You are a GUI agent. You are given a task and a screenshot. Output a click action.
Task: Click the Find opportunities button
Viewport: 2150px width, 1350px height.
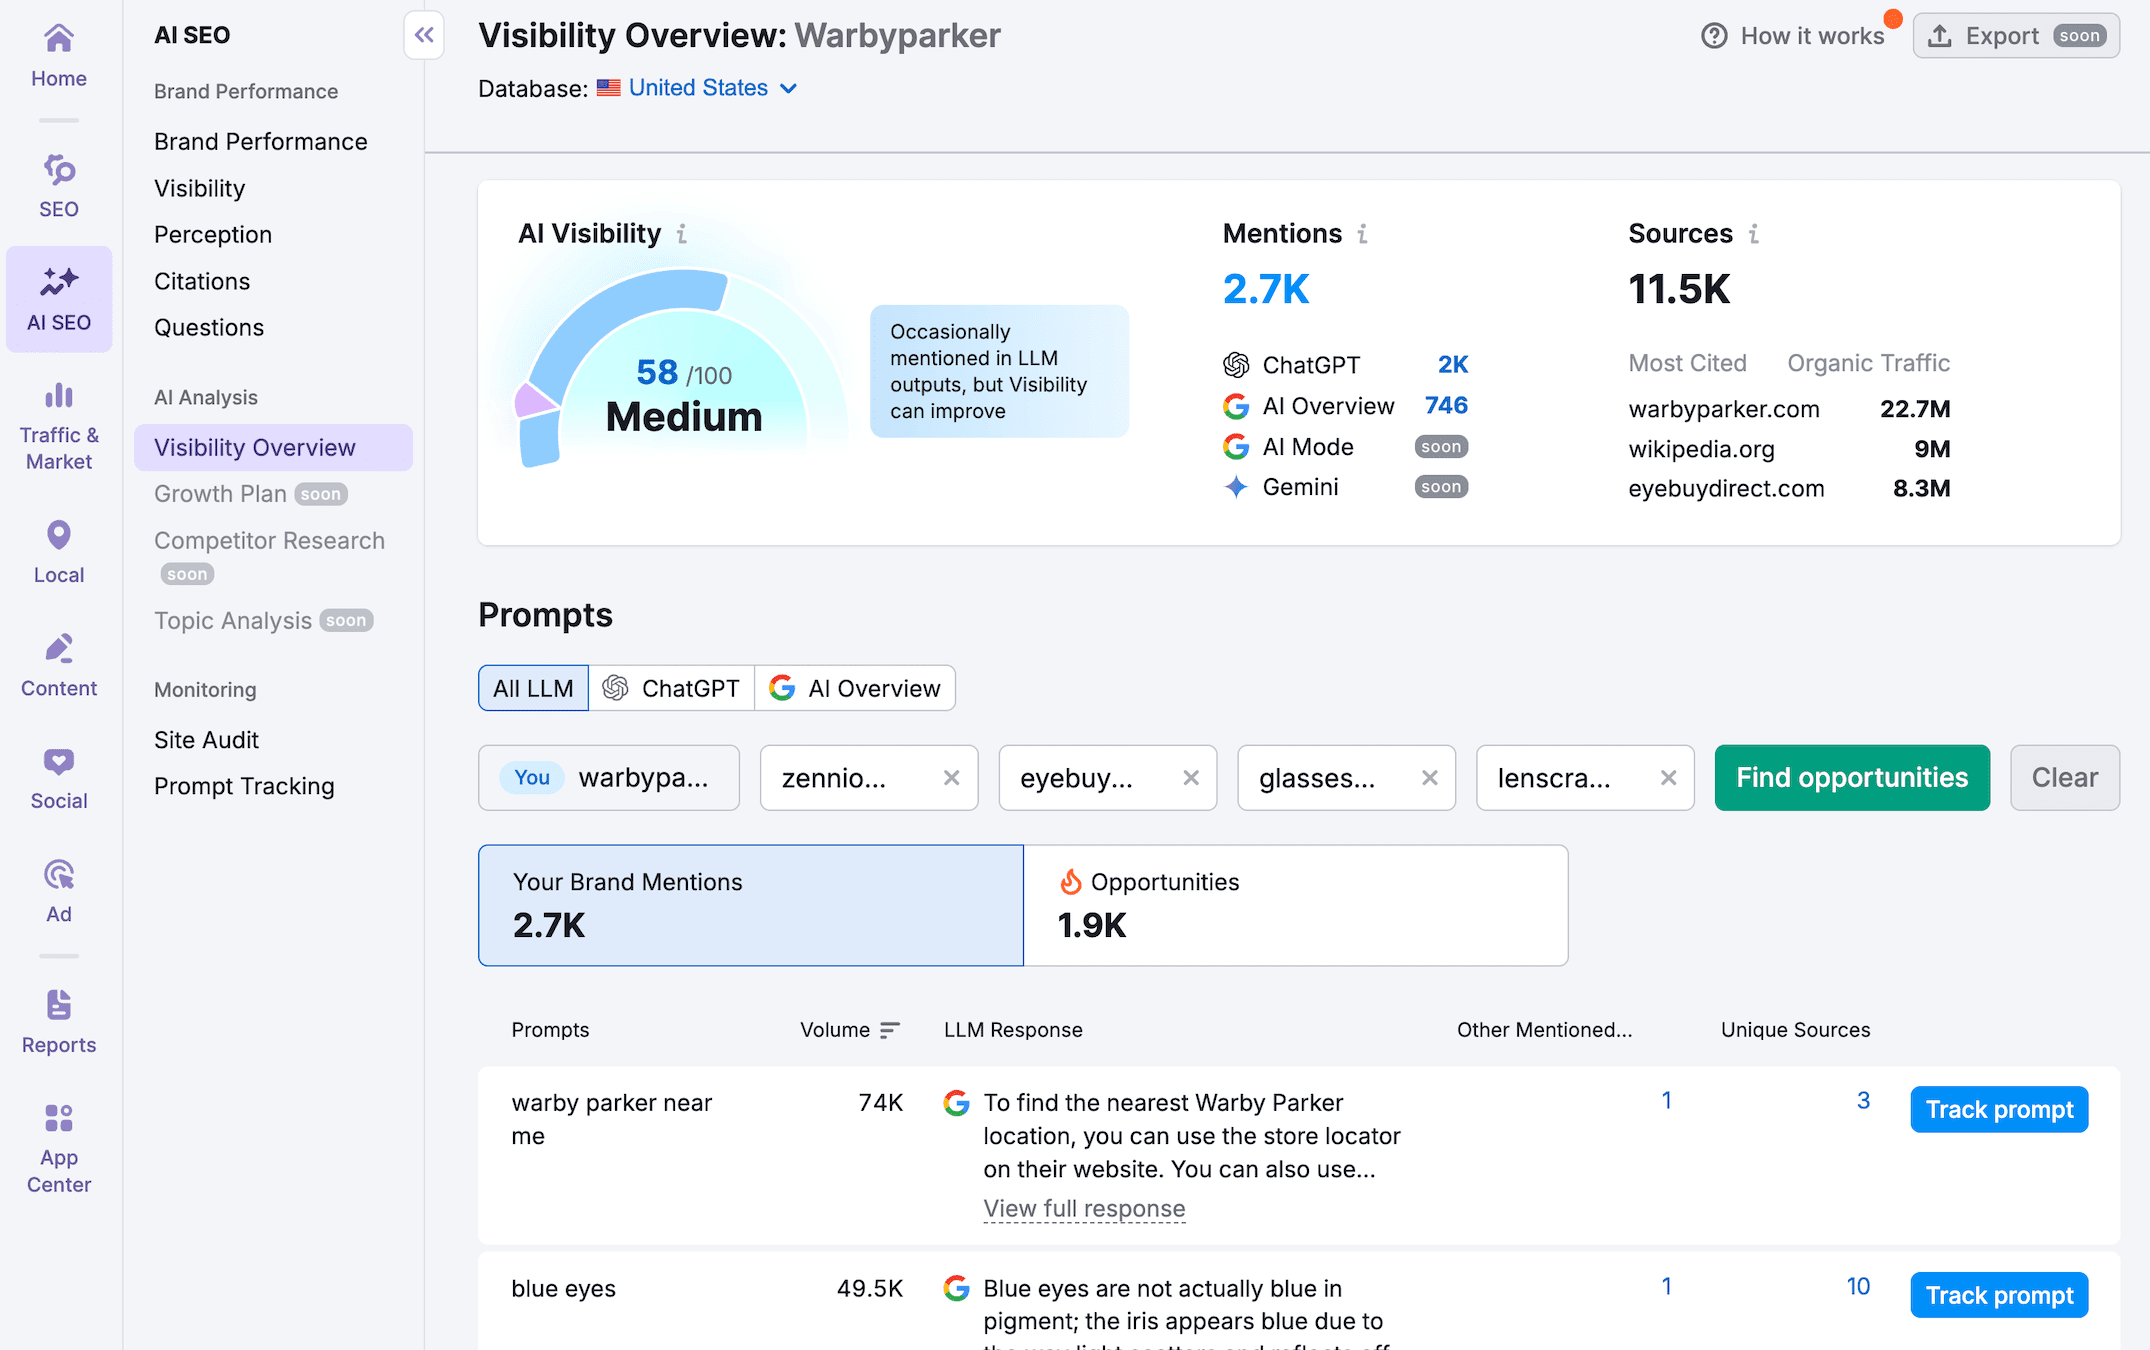click(1851, 777)
